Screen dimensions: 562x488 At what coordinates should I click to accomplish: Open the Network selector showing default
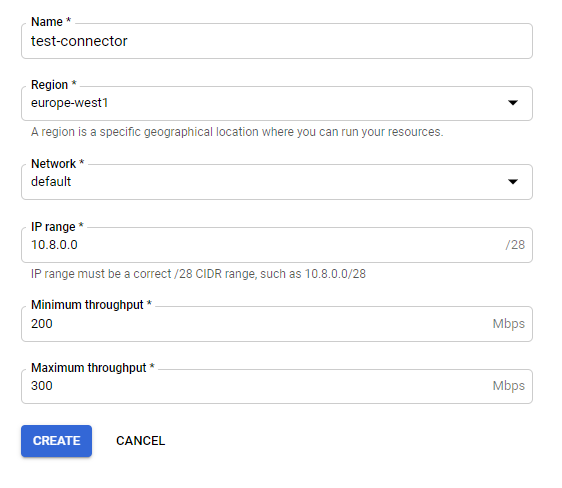click(277, 182)
